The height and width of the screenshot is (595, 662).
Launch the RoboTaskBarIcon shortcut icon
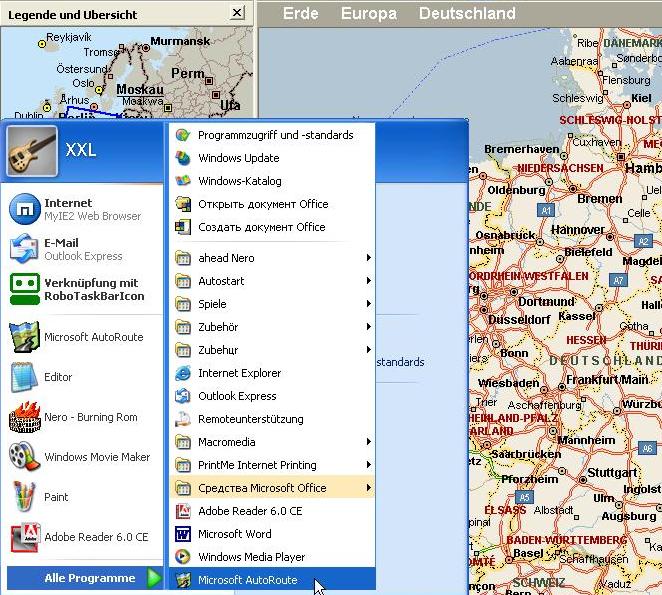[25, 289]
